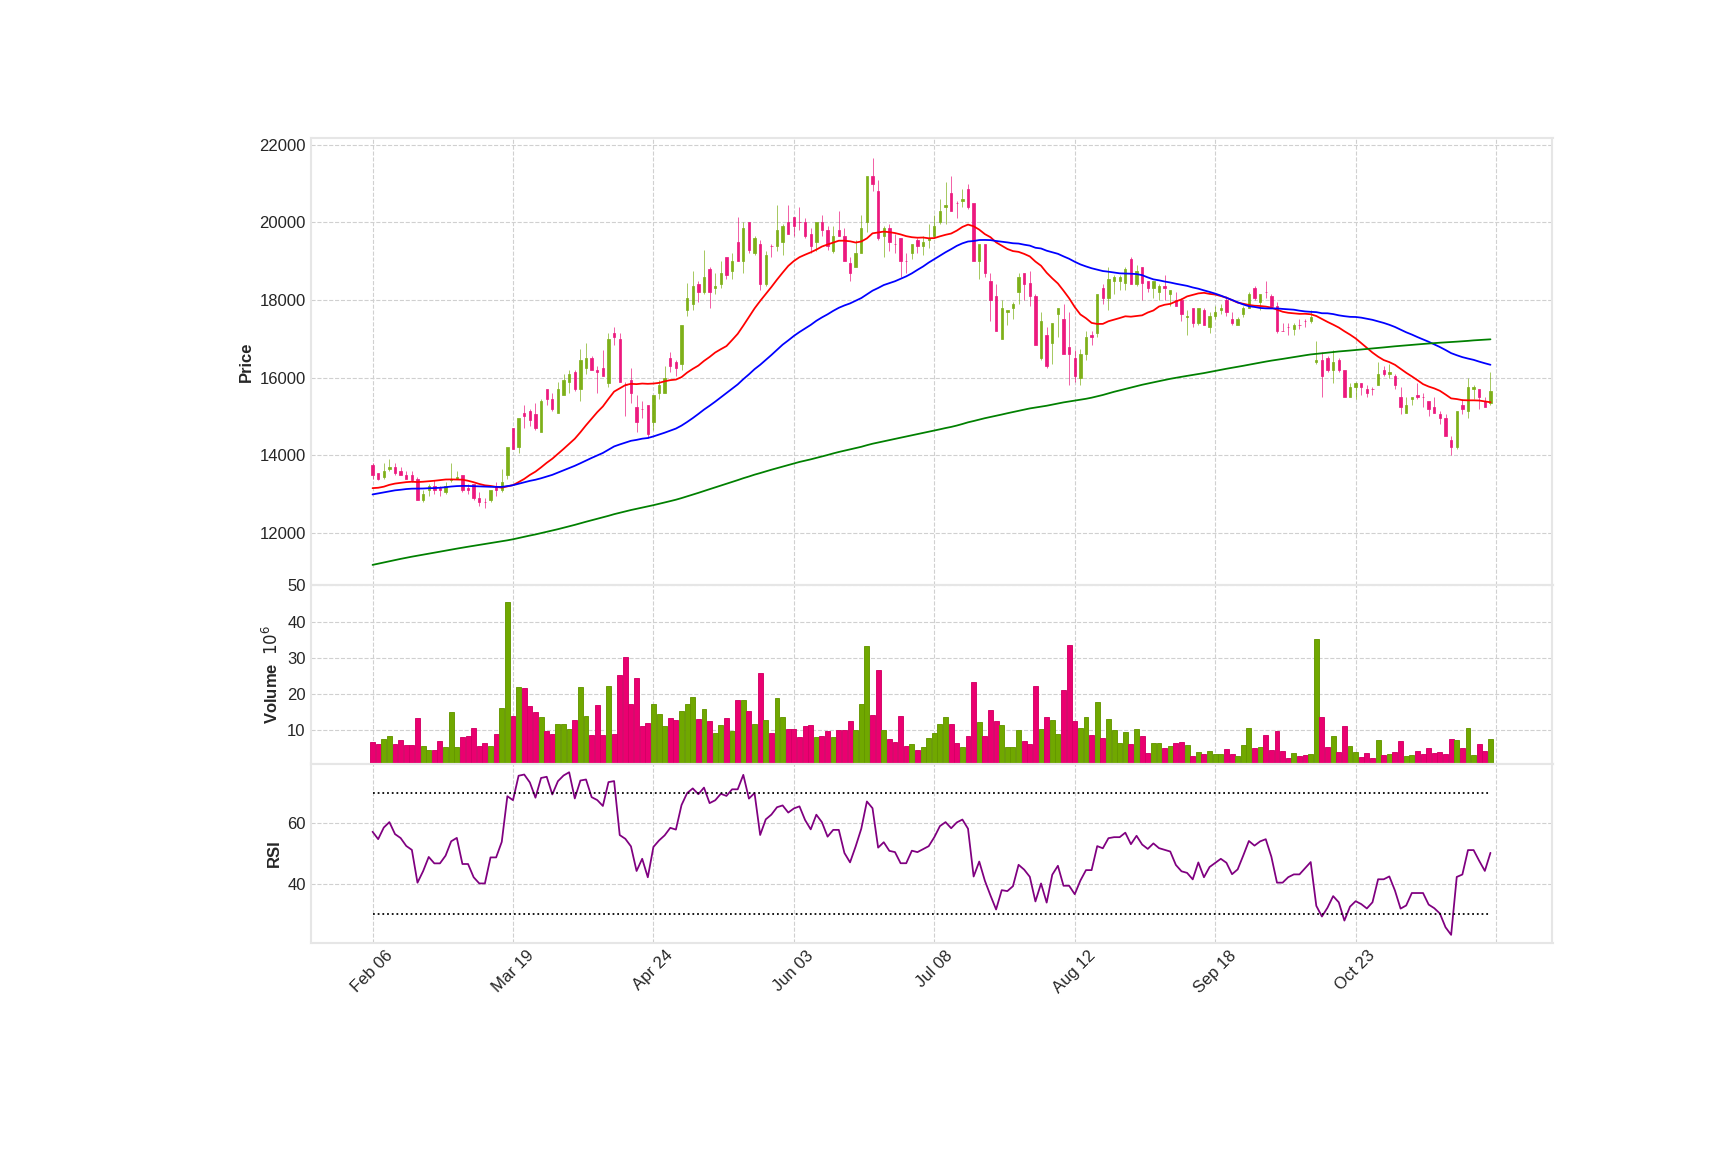The image size is (1725, 1150).
Task: Click the RSI axis label 60
Action: (296, 824)
